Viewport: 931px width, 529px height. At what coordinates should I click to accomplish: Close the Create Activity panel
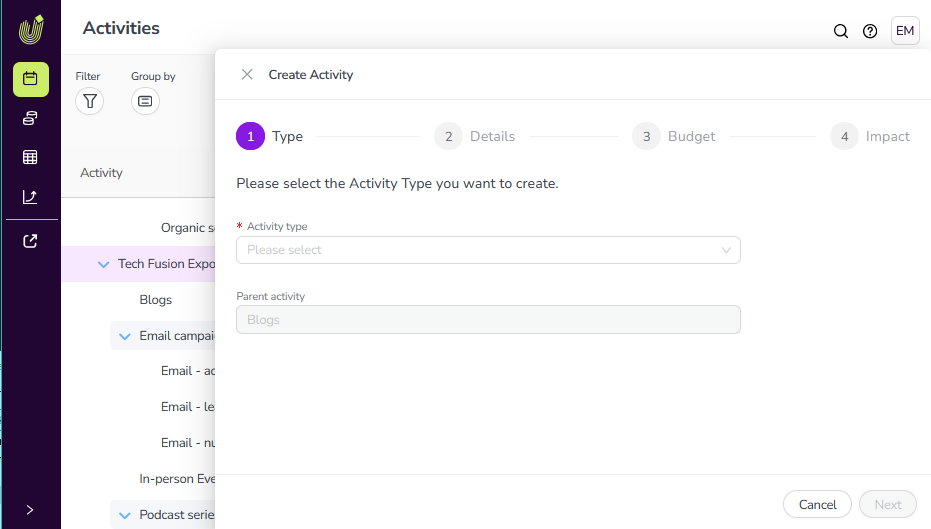(247, 75)
